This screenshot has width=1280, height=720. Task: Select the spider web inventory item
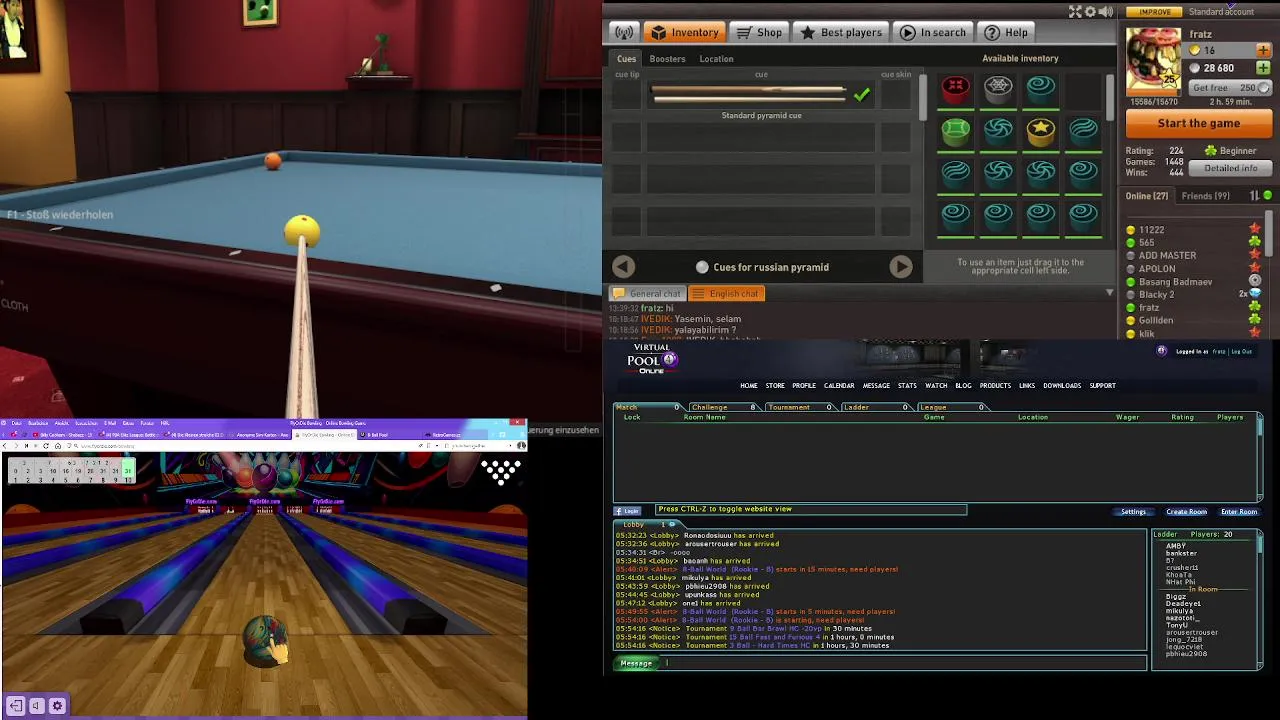998,89
